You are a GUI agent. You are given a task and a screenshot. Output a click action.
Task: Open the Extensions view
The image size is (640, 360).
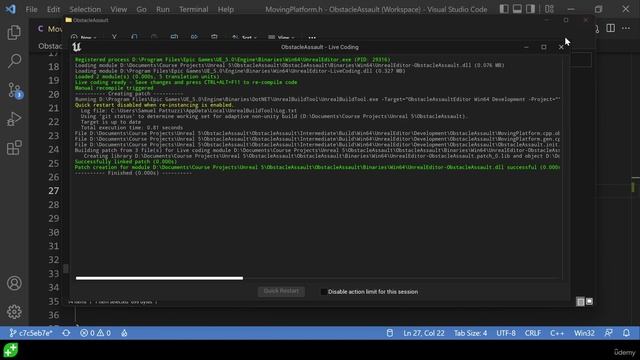(14, 148)
